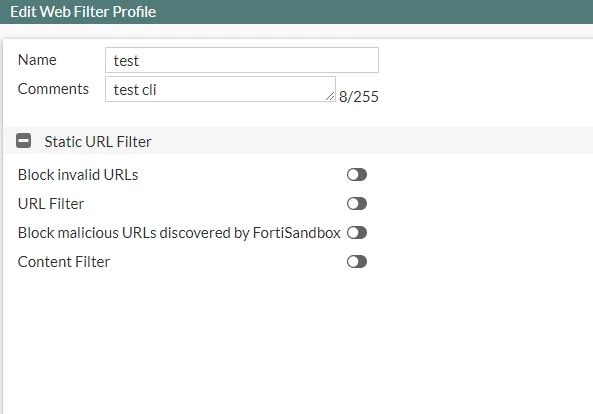Enable the Content Filter toggle
This screenshot has width=593, height=414.
tap(357, 262)
